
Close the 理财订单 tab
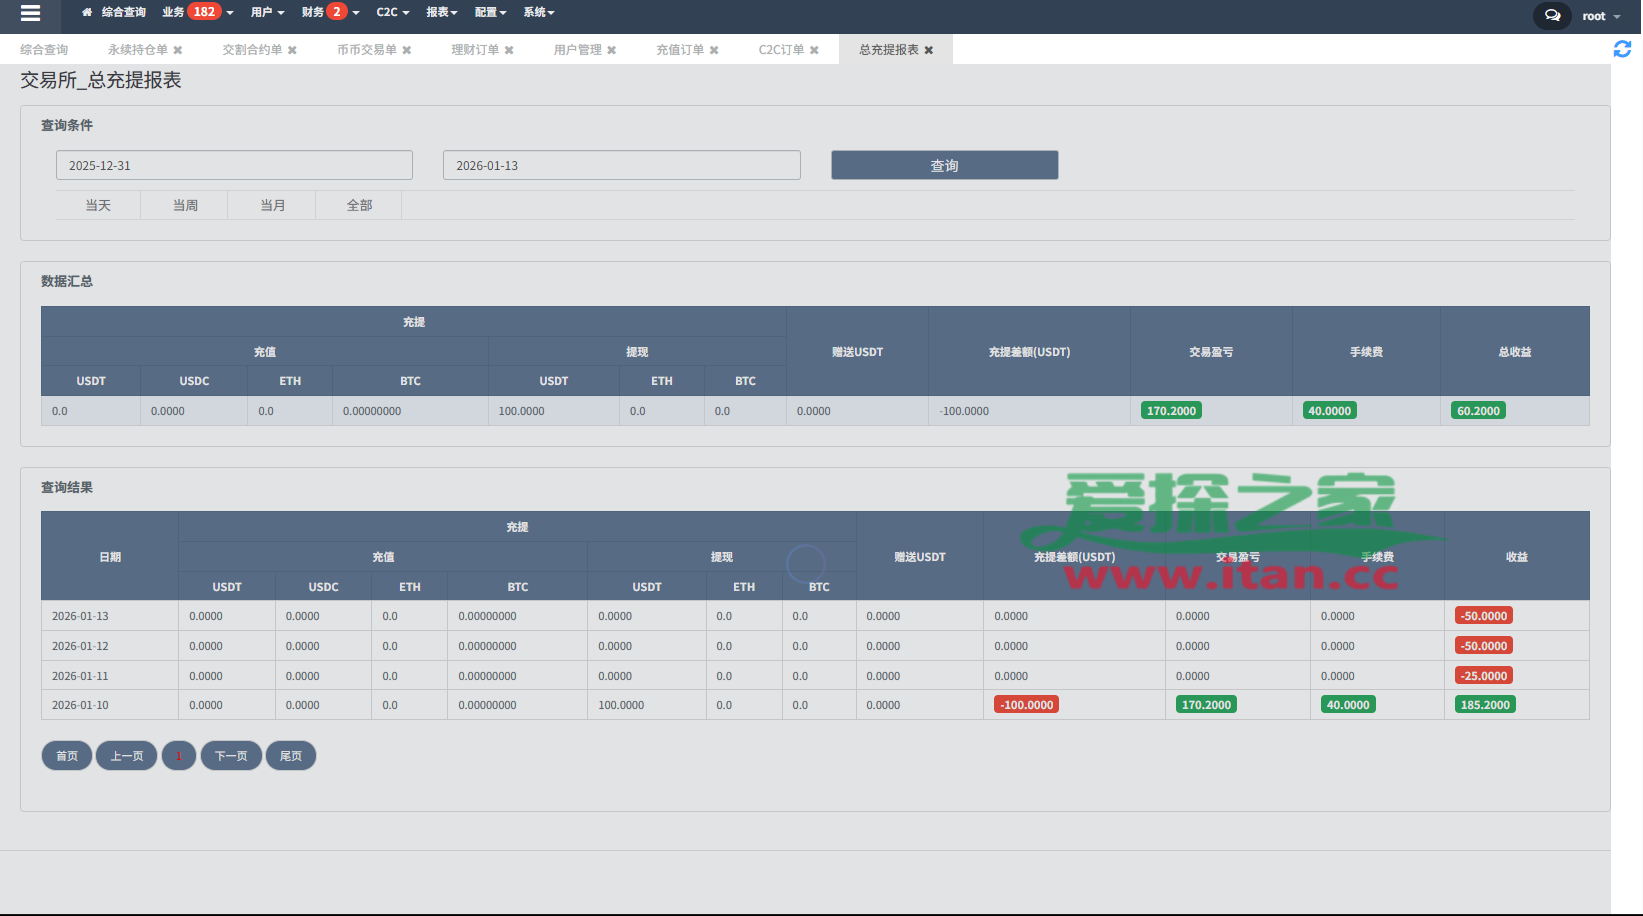click(x=509, y=50)
